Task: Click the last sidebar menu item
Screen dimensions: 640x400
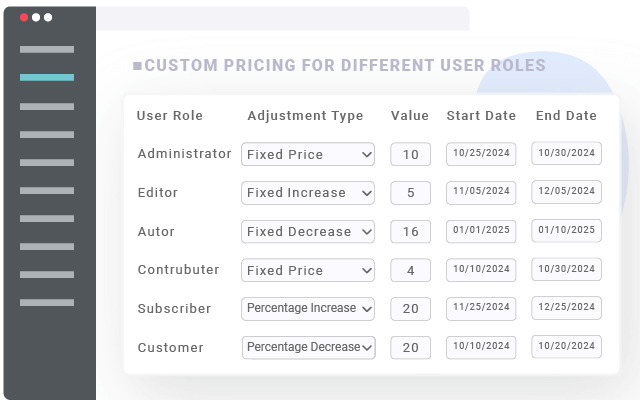Action: [47, 302]
